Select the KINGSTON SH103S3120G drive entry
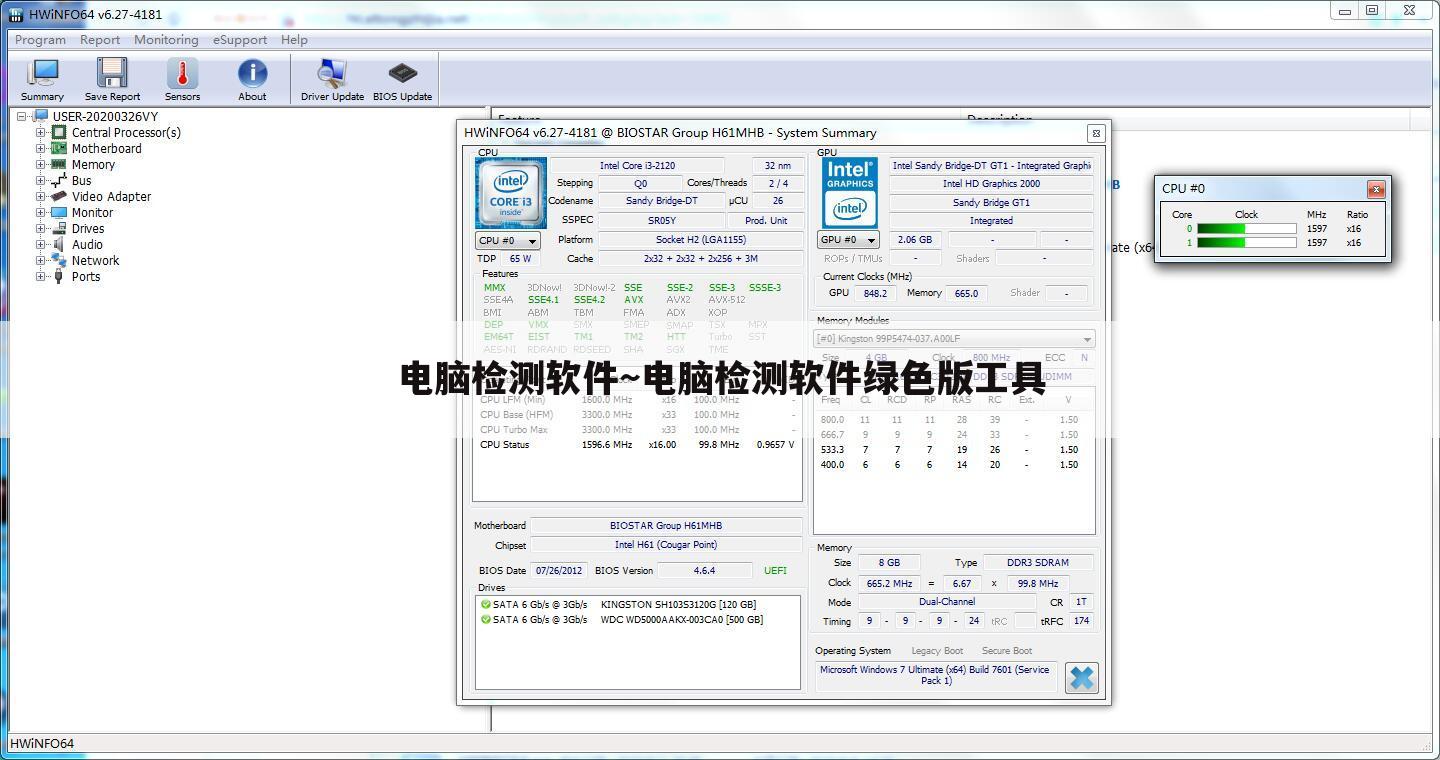This screenshot has height=760, width=1440. tap(678, 604)
